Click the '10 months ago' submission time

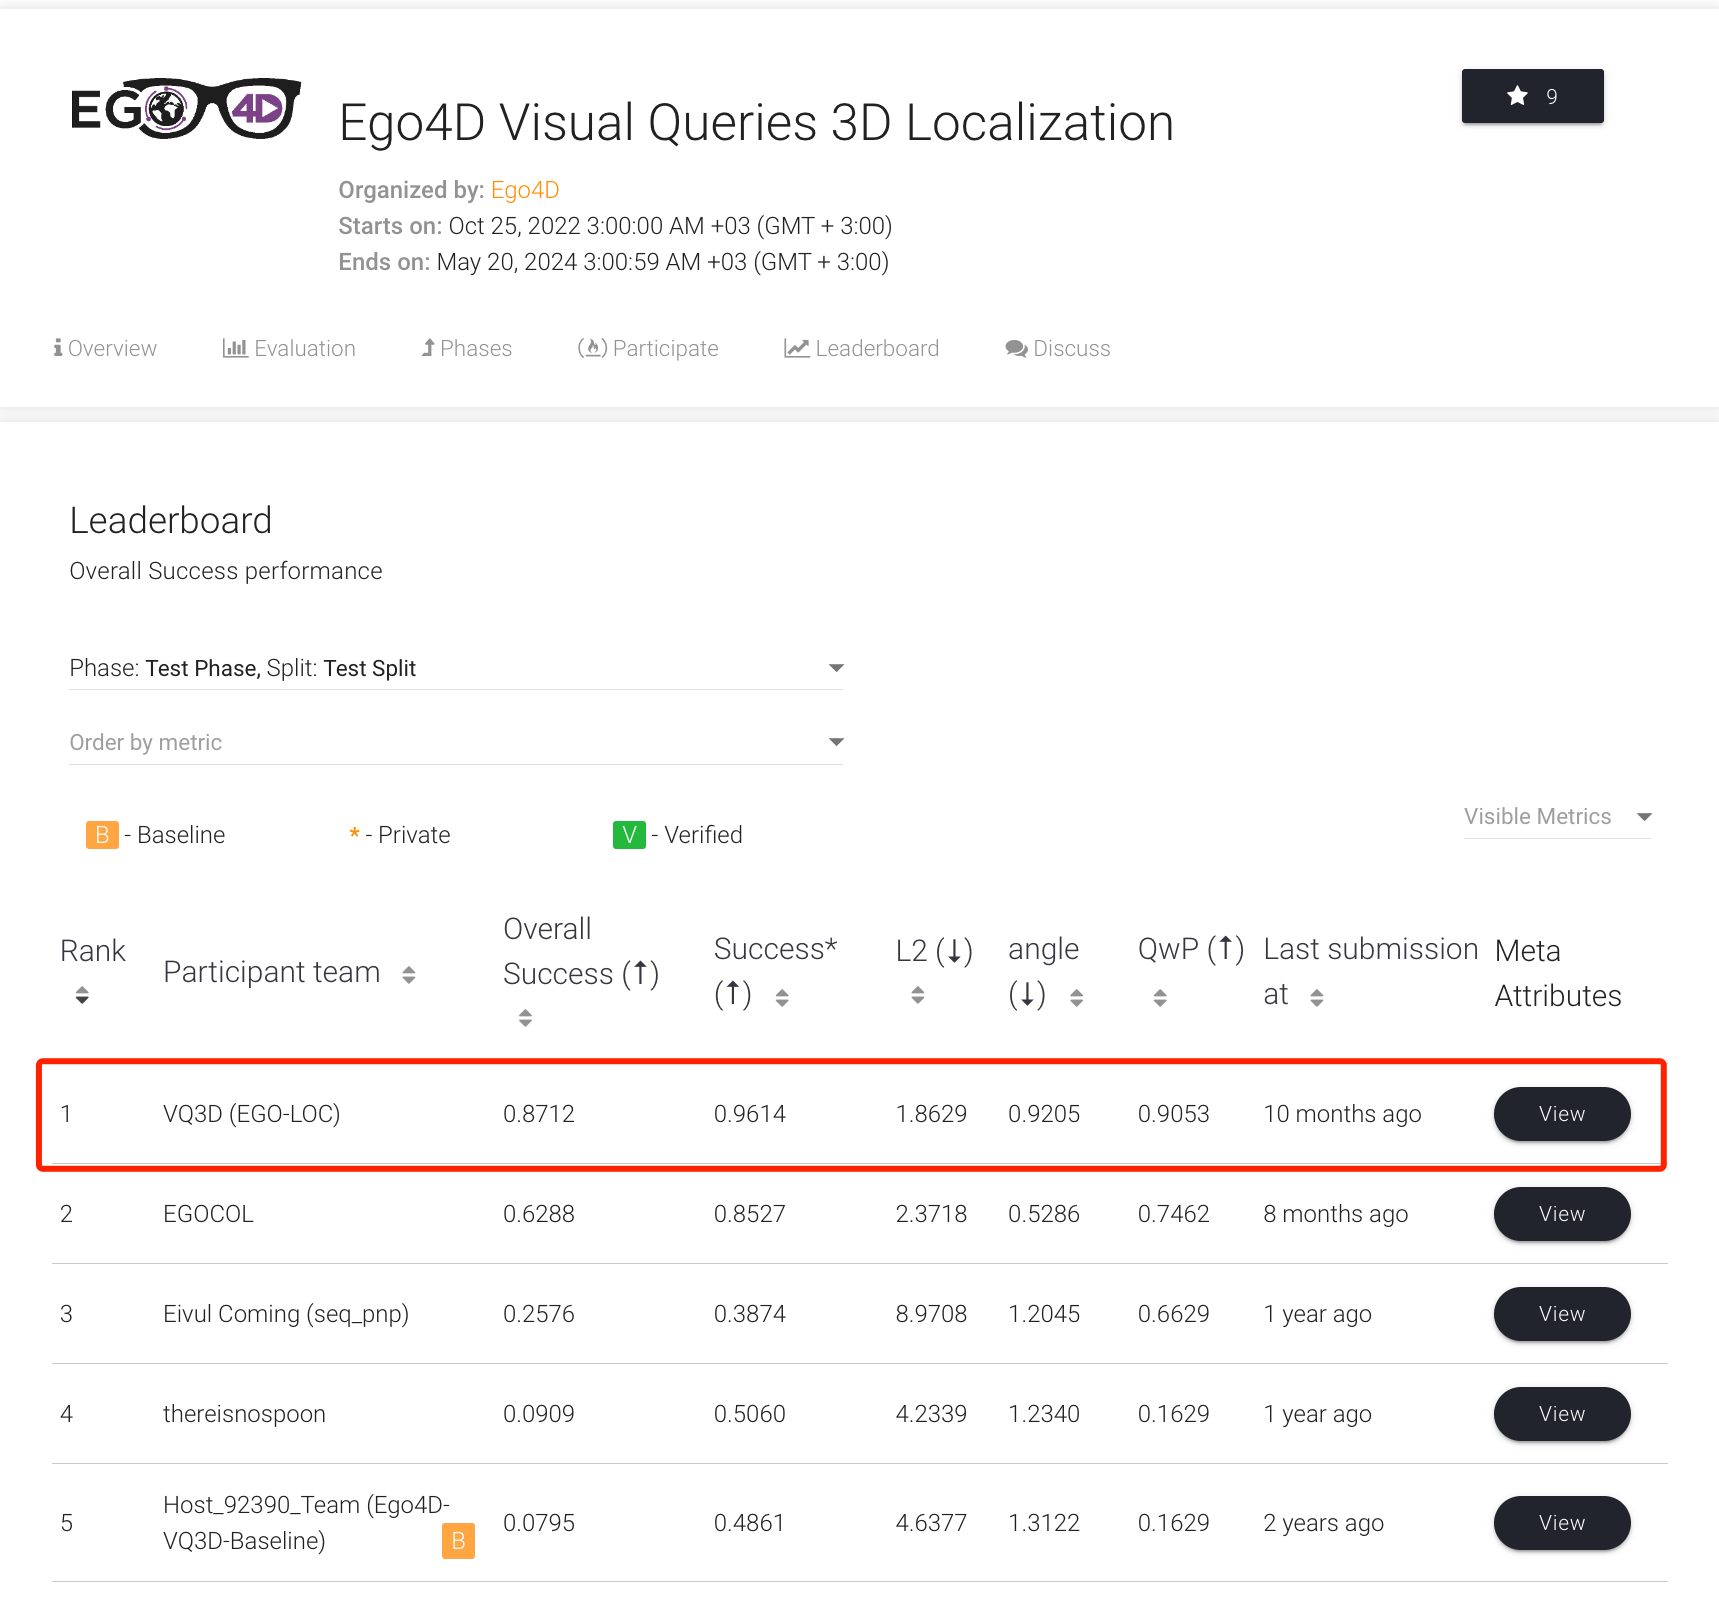coord(1342,1114)
